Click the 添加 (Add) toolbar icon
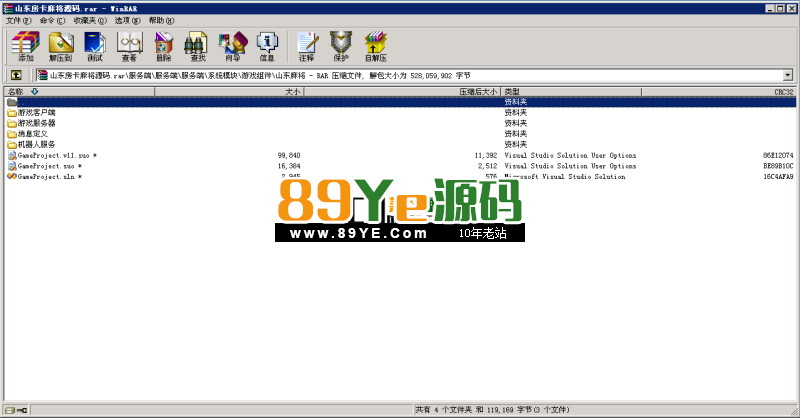The width and height of the screenshot is (800, 418). point(26,46)
